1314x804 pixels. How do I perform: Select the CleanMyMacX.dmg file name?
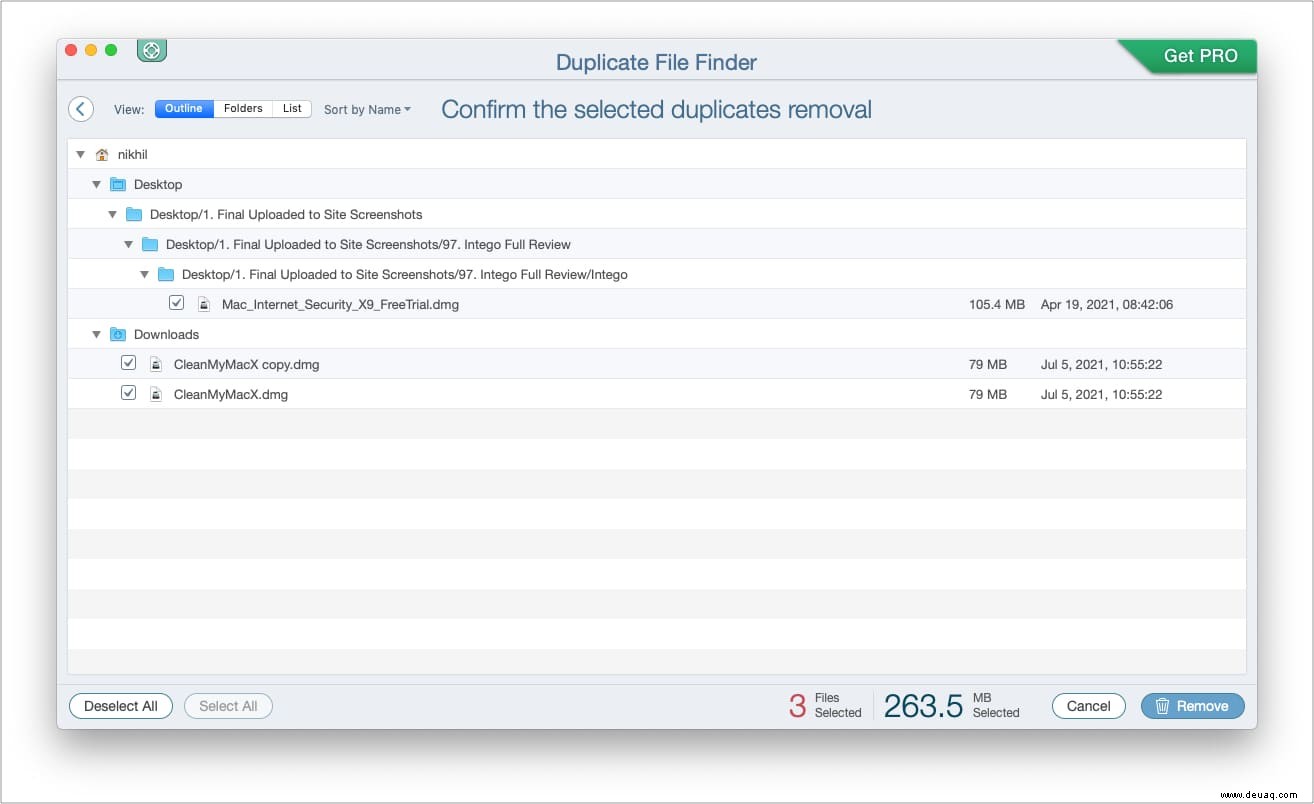231,395
